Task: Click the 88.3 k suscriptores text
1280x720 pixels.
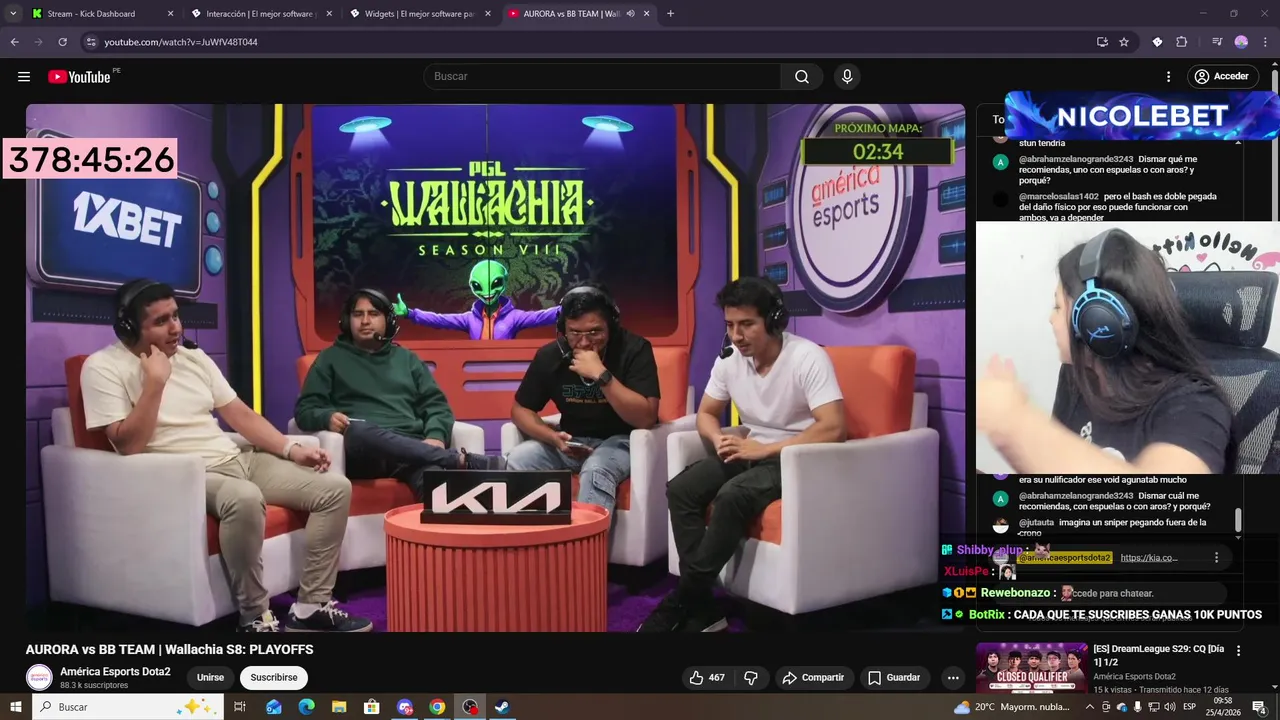Action: 94,685
